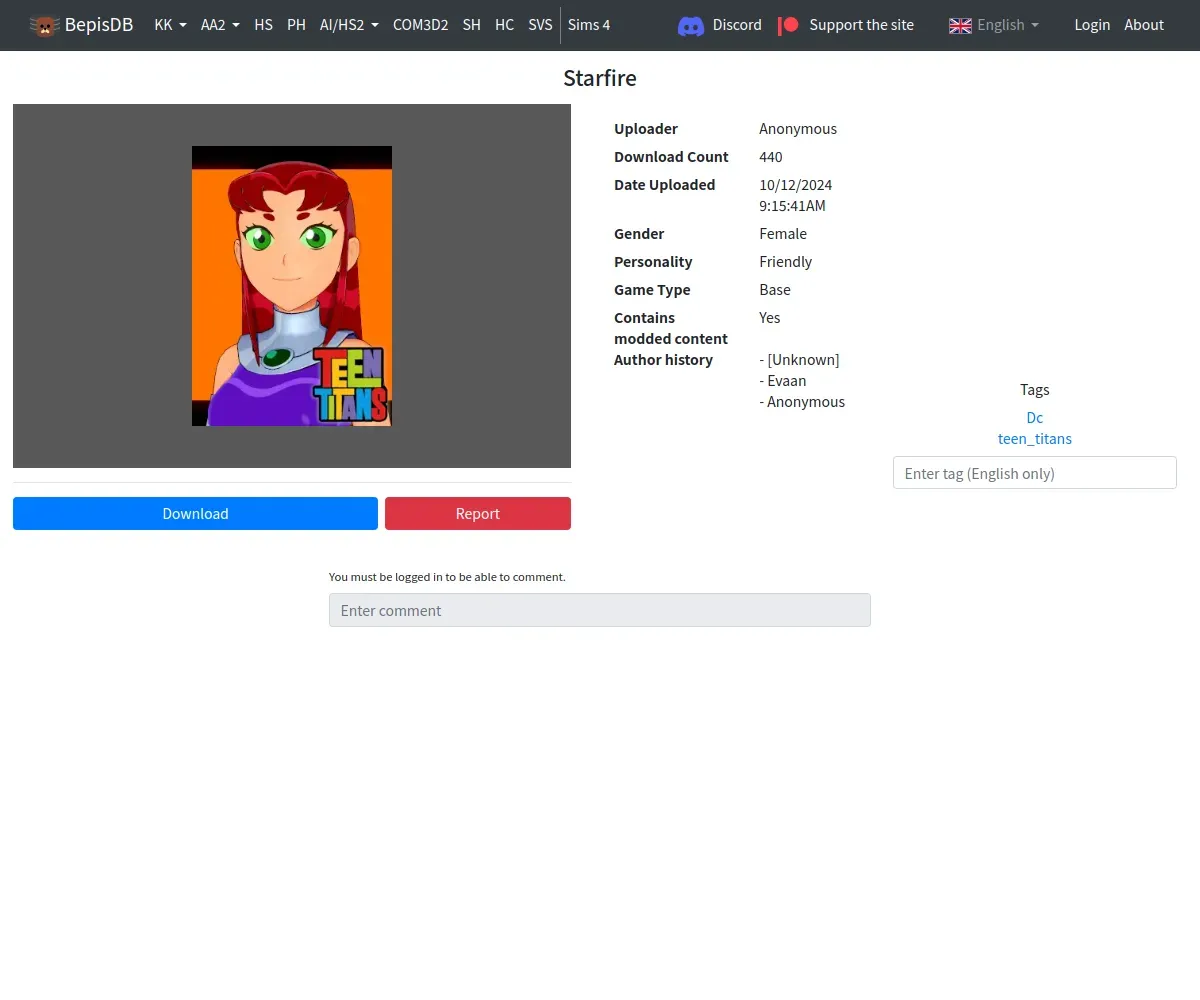Open the HC section
1200x1000 pixels.
coord(504,25)
